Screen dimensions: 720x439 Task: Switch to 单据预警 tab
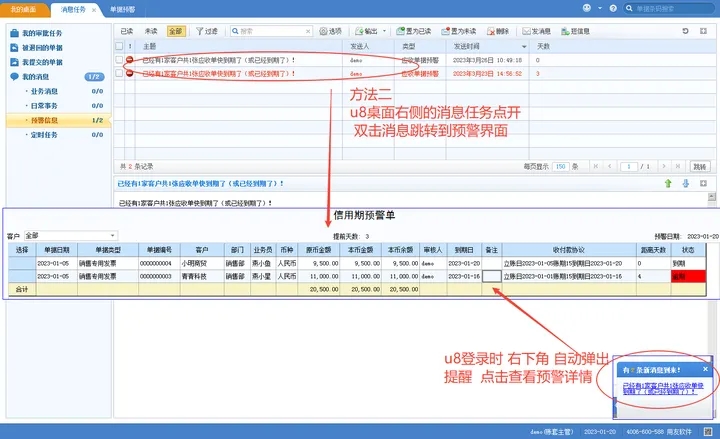pyautogui.click(x=123, y=9)
